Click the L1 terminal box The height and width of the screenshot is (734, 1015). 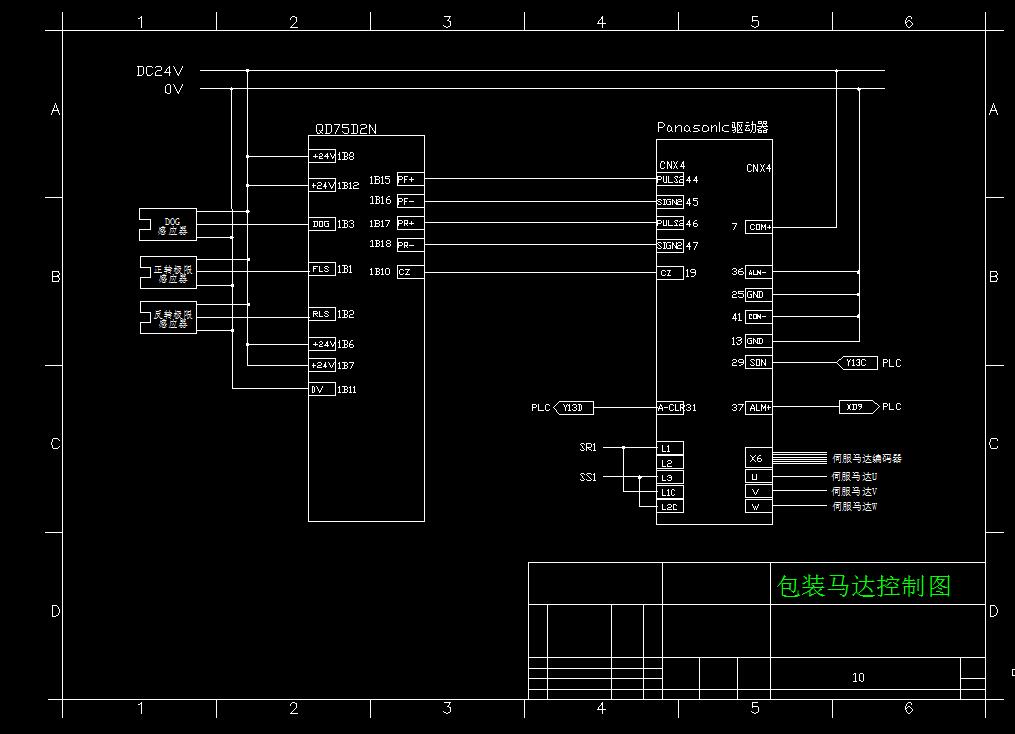coord(671,448)
